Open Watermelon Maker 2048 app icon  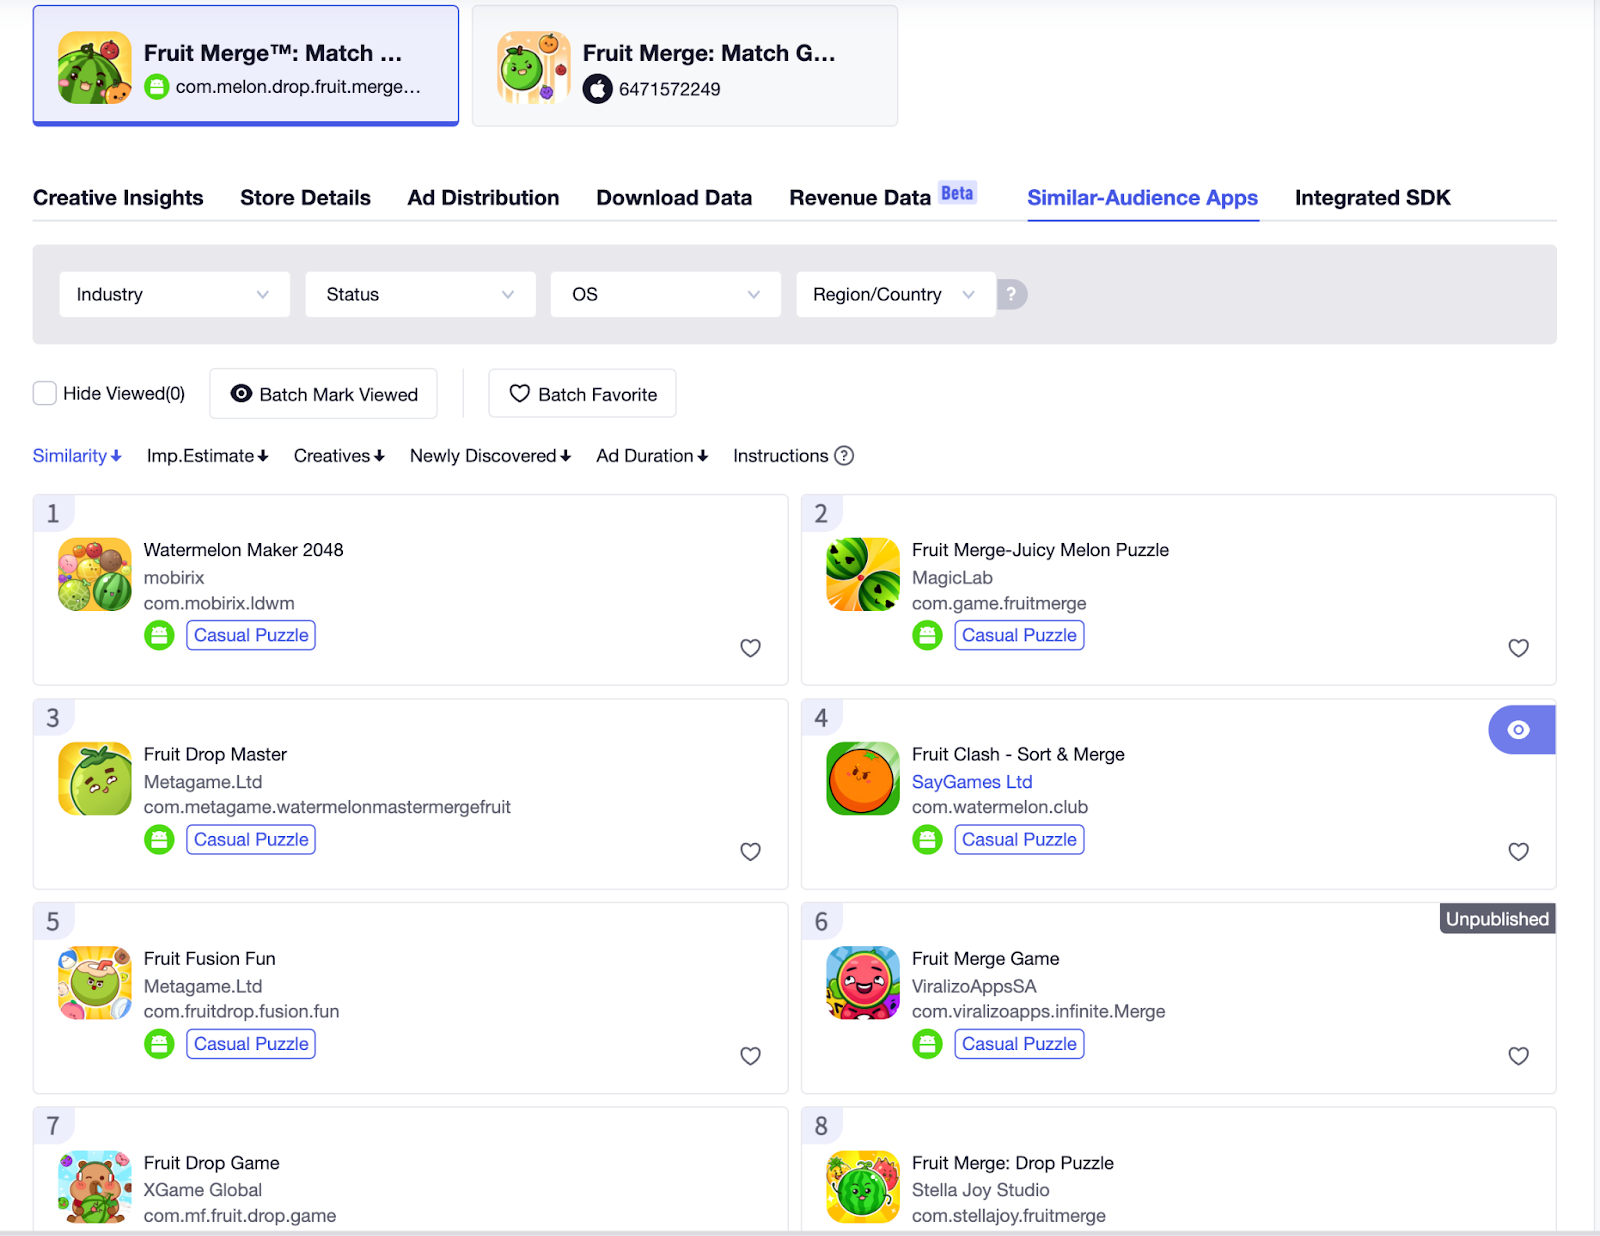pos(95,574)
